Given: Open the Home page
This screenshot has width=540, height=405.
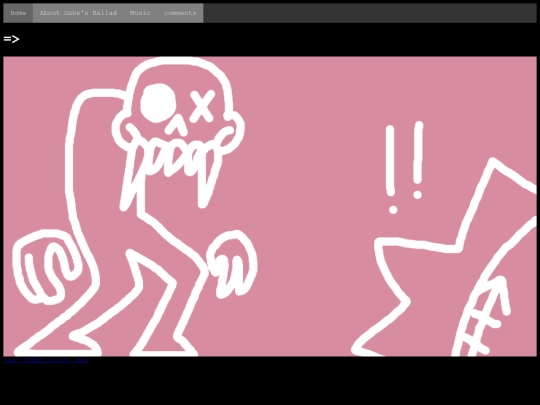Looking at the screenshot, I should tap(18, 13).
